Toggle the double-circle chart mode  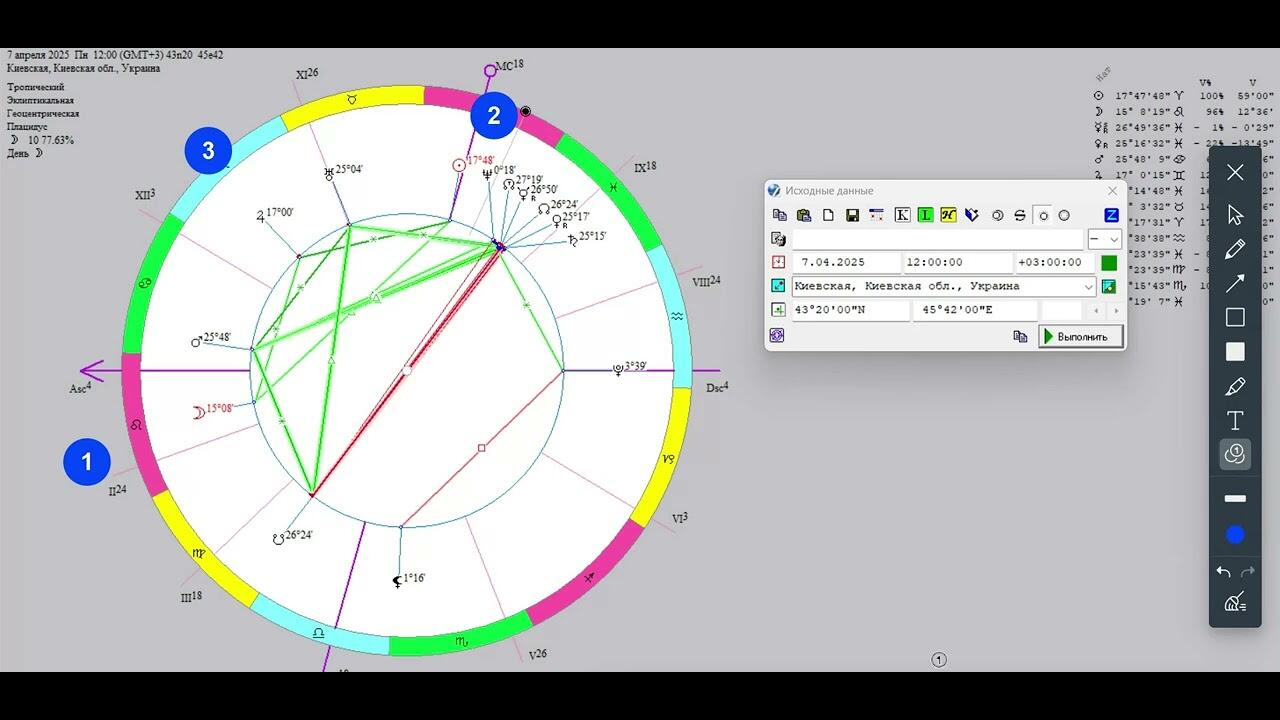pyautogui.click(x=997, y=215)
